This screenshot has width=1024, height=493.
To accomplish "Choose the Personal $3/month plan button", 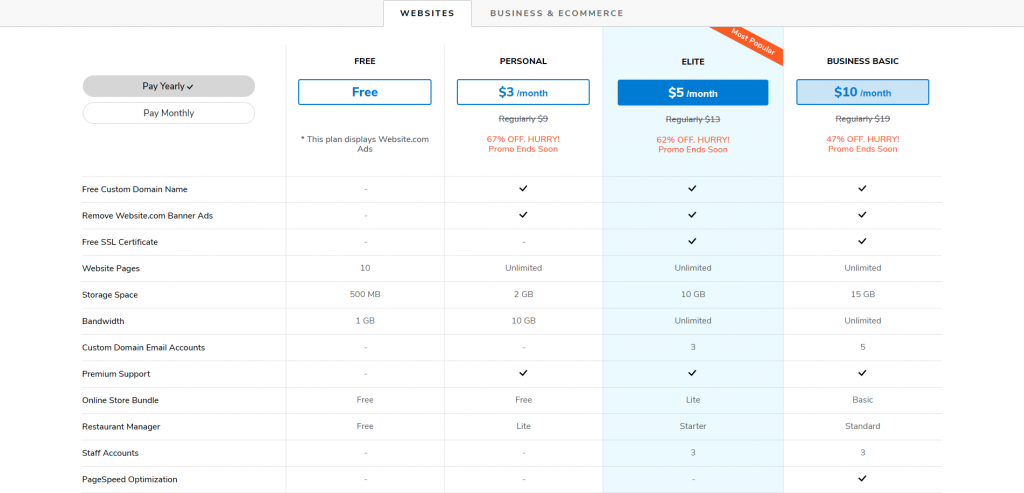I will click(x=523, y=92).
